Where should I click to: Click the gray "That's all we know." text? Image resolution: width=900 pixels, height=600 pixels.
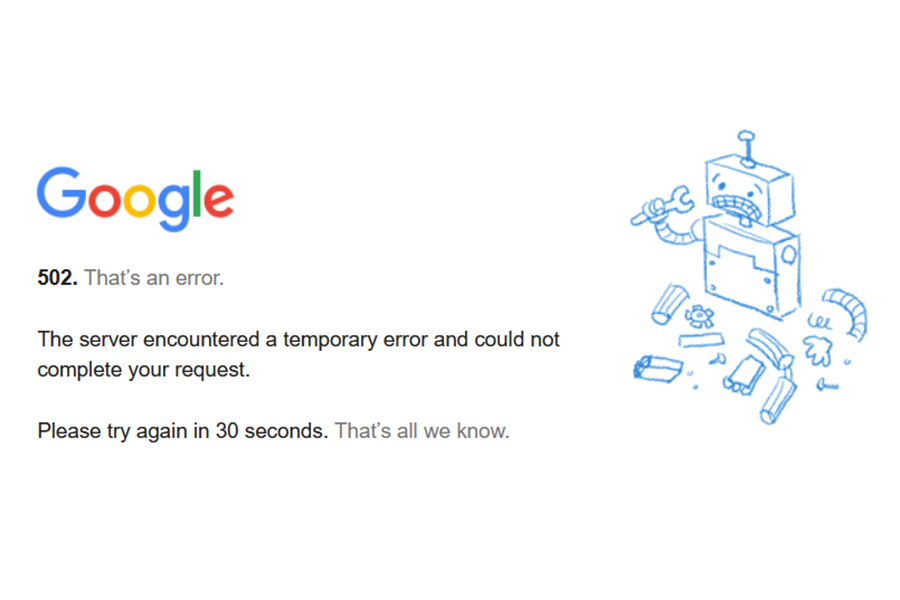tap(422, 431)
